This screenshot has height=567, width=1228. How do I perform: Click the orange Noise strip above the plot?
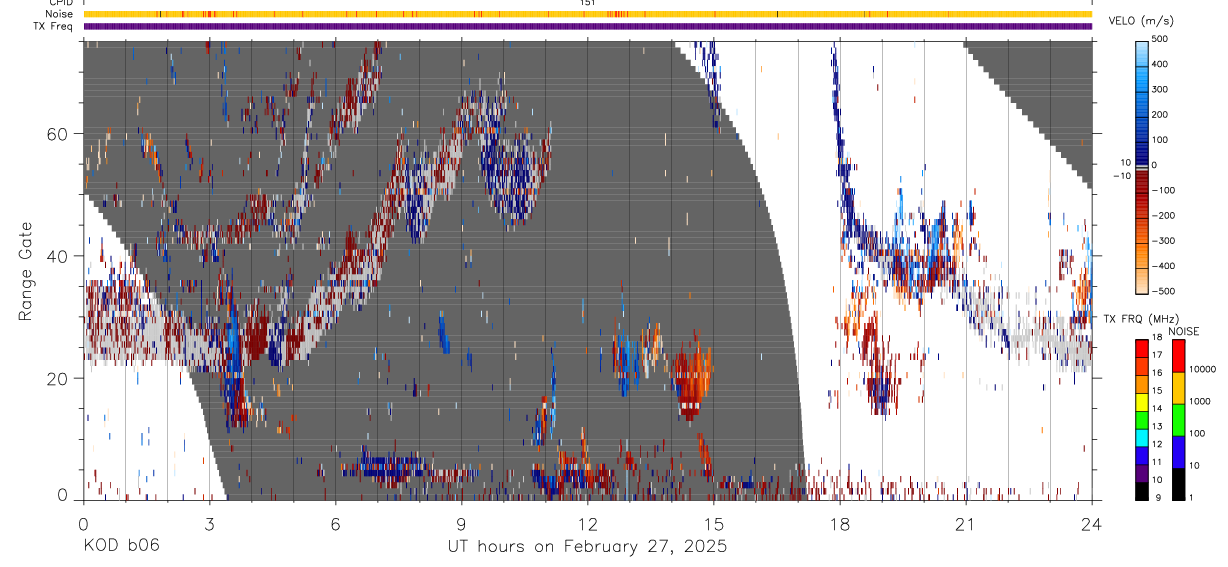pyautogui.click(x=587, y=14)
